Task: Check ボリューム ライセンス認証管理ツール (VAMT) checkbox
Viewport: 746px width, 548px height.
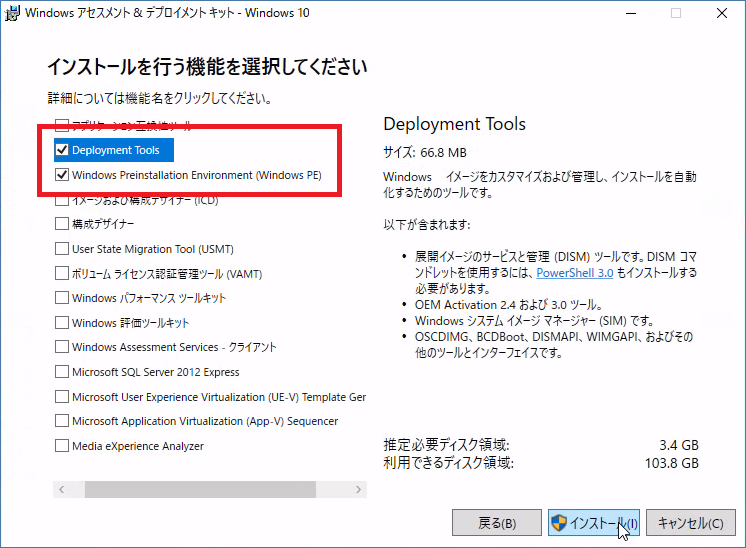Action: (62, 274)
